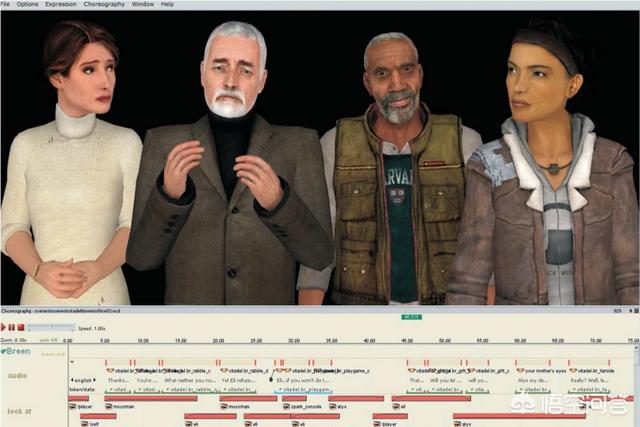This screenshot has height=427, width=640.
Task: Open the citadel_br_fa token dropdown at 70.00
Action: (x=576, y=389)
